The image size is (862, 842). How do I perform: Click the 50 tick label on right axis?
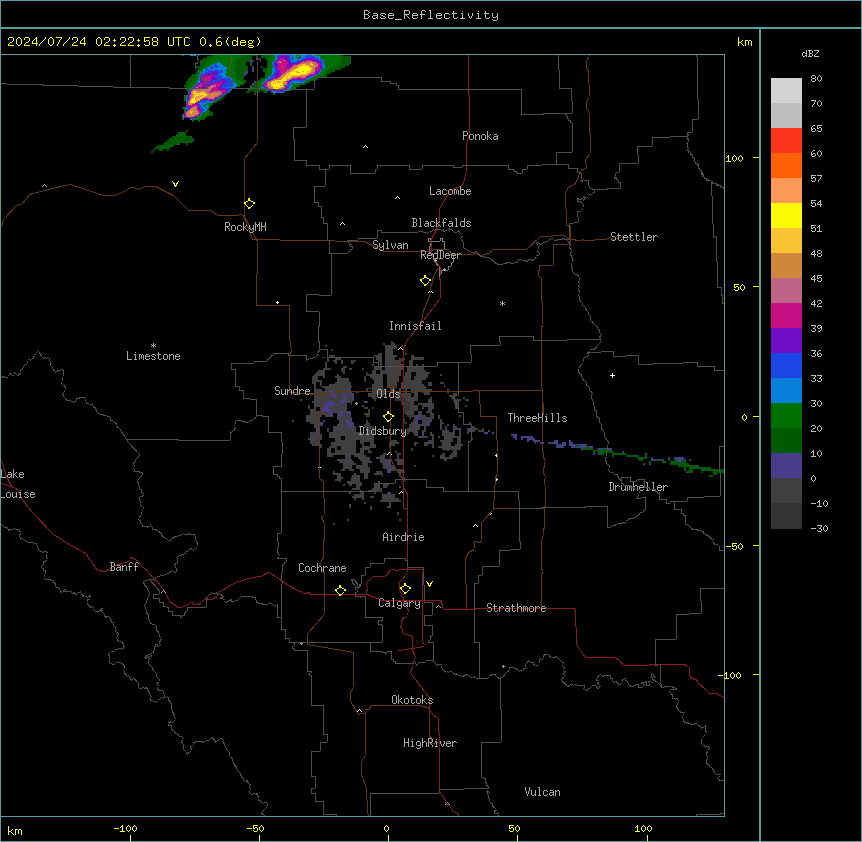click(739, 287)
